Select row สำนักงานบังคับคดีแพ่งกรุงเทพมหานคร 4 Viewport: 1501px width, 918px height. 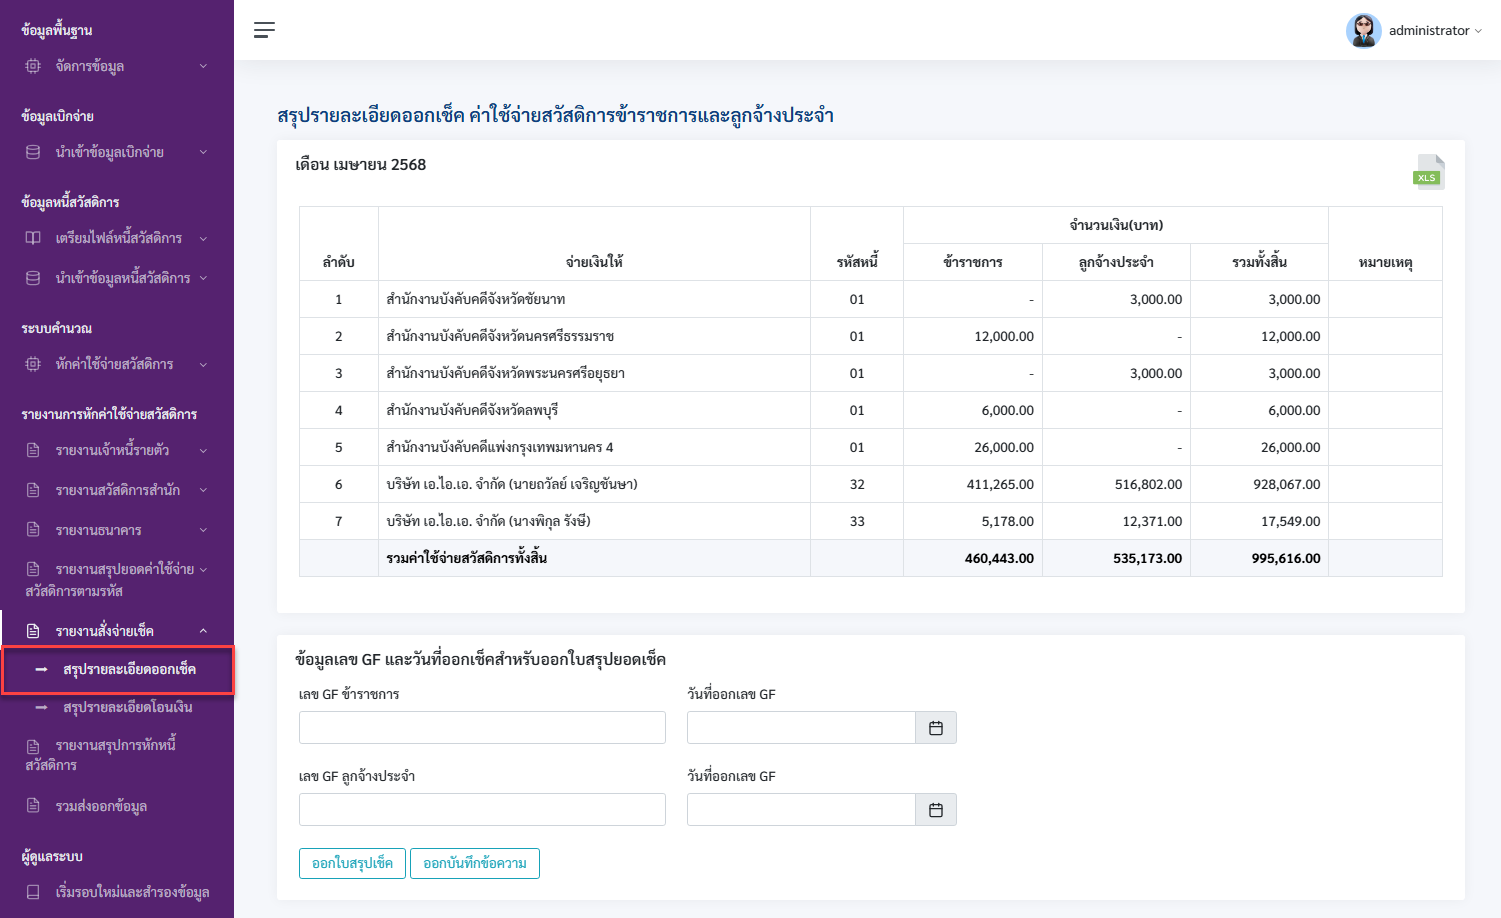tap(870, 447)
